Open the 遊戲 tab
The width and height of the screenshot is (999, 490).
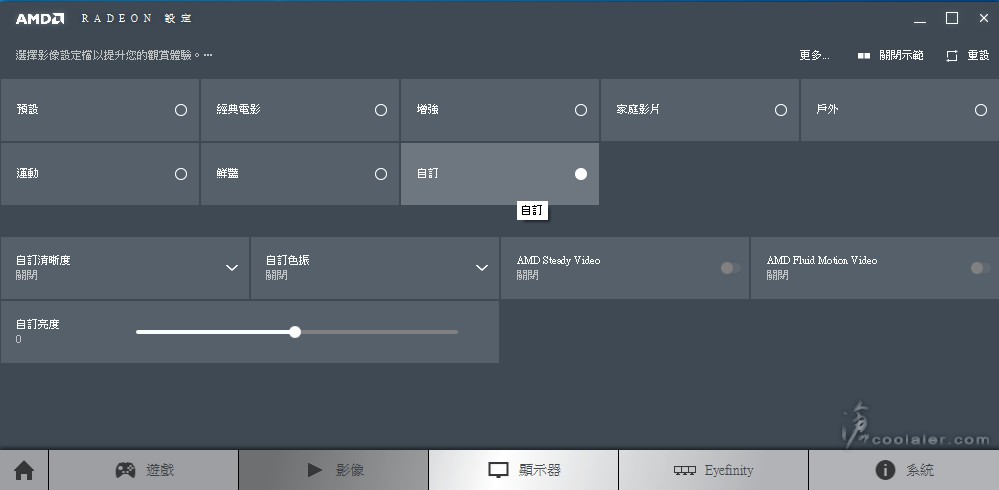click(143, 470)
